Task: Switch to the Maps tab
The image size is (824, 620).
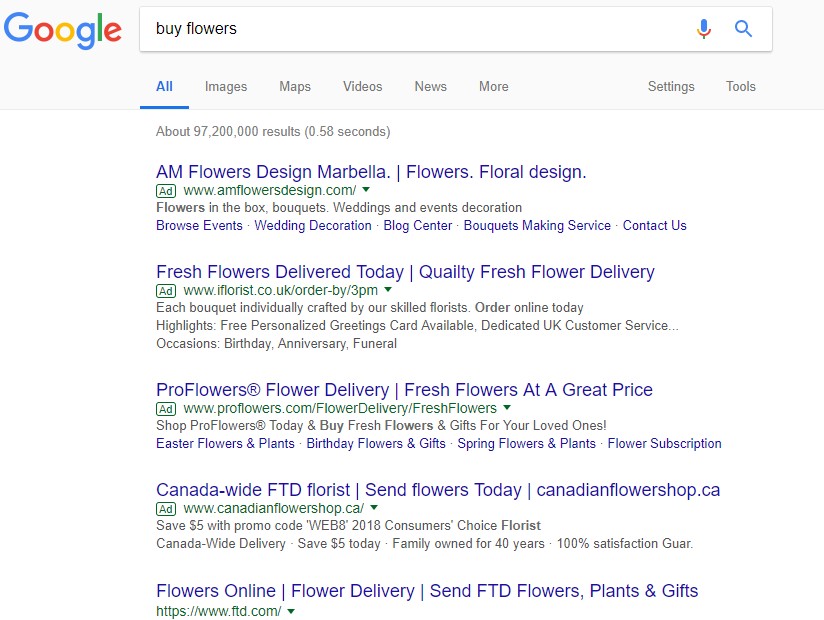Action: point(295,87)
